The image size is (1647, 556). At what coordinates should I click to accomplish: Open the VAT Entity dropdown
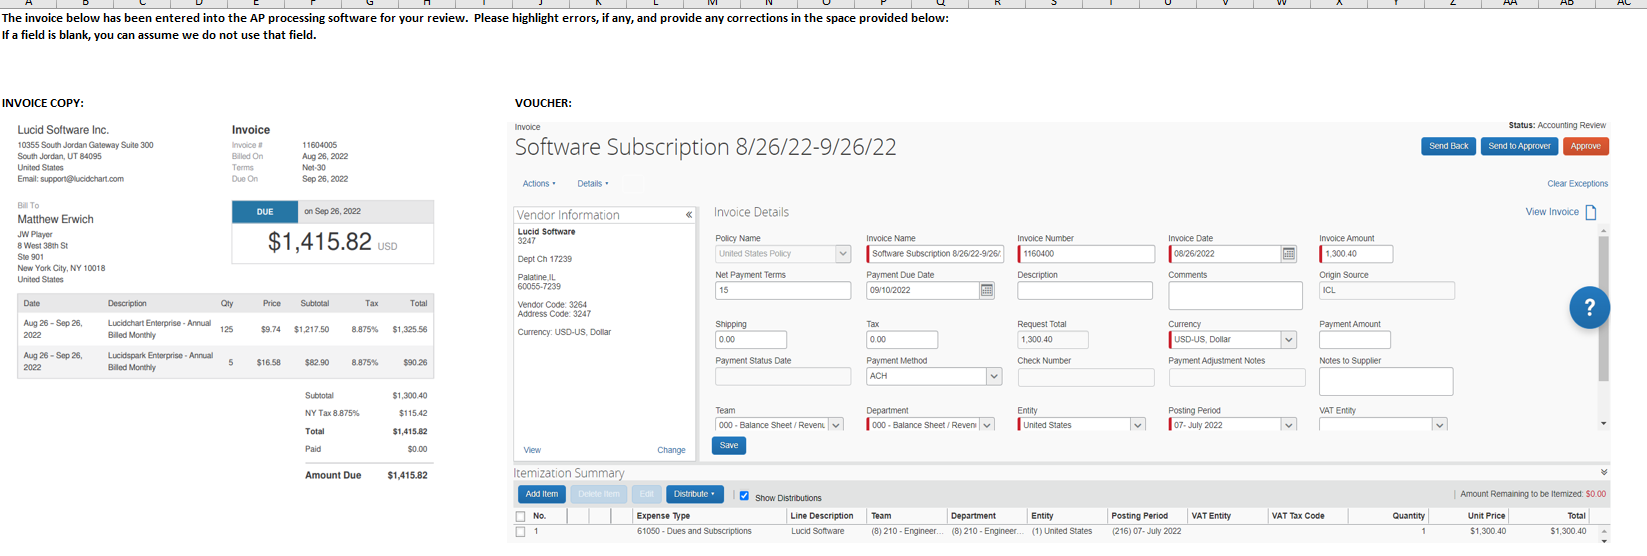1440,425
